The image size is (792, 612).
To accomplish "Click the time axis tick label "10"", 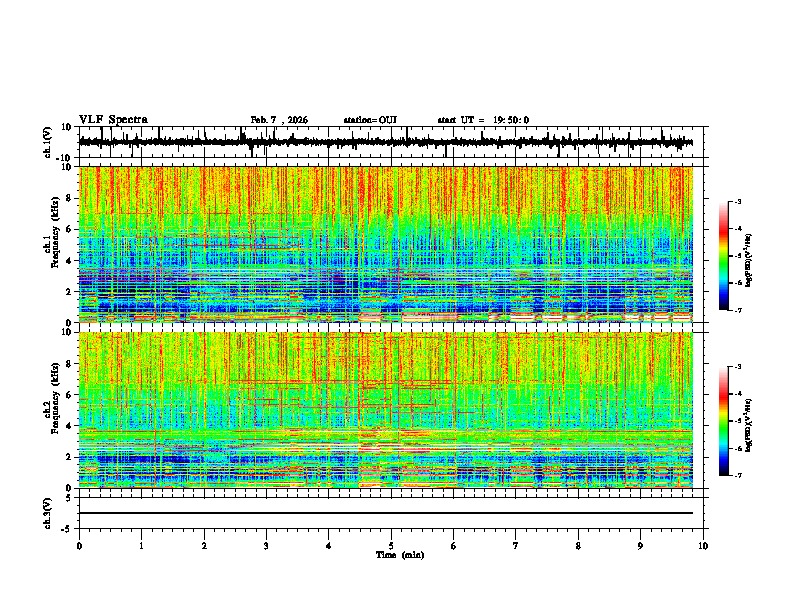I will [x=703, y=546].
